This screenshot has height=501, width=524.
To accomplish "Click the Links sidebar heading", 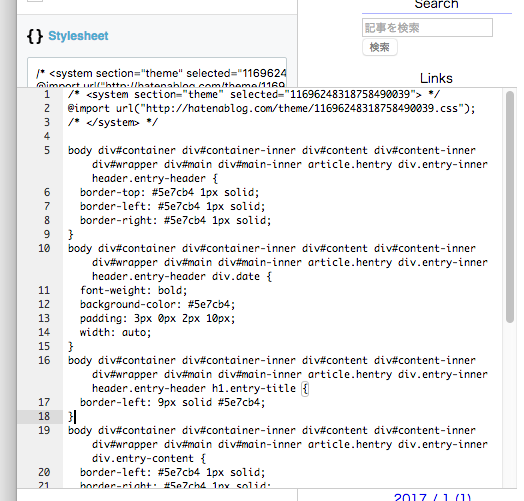I will coord(436,78).
